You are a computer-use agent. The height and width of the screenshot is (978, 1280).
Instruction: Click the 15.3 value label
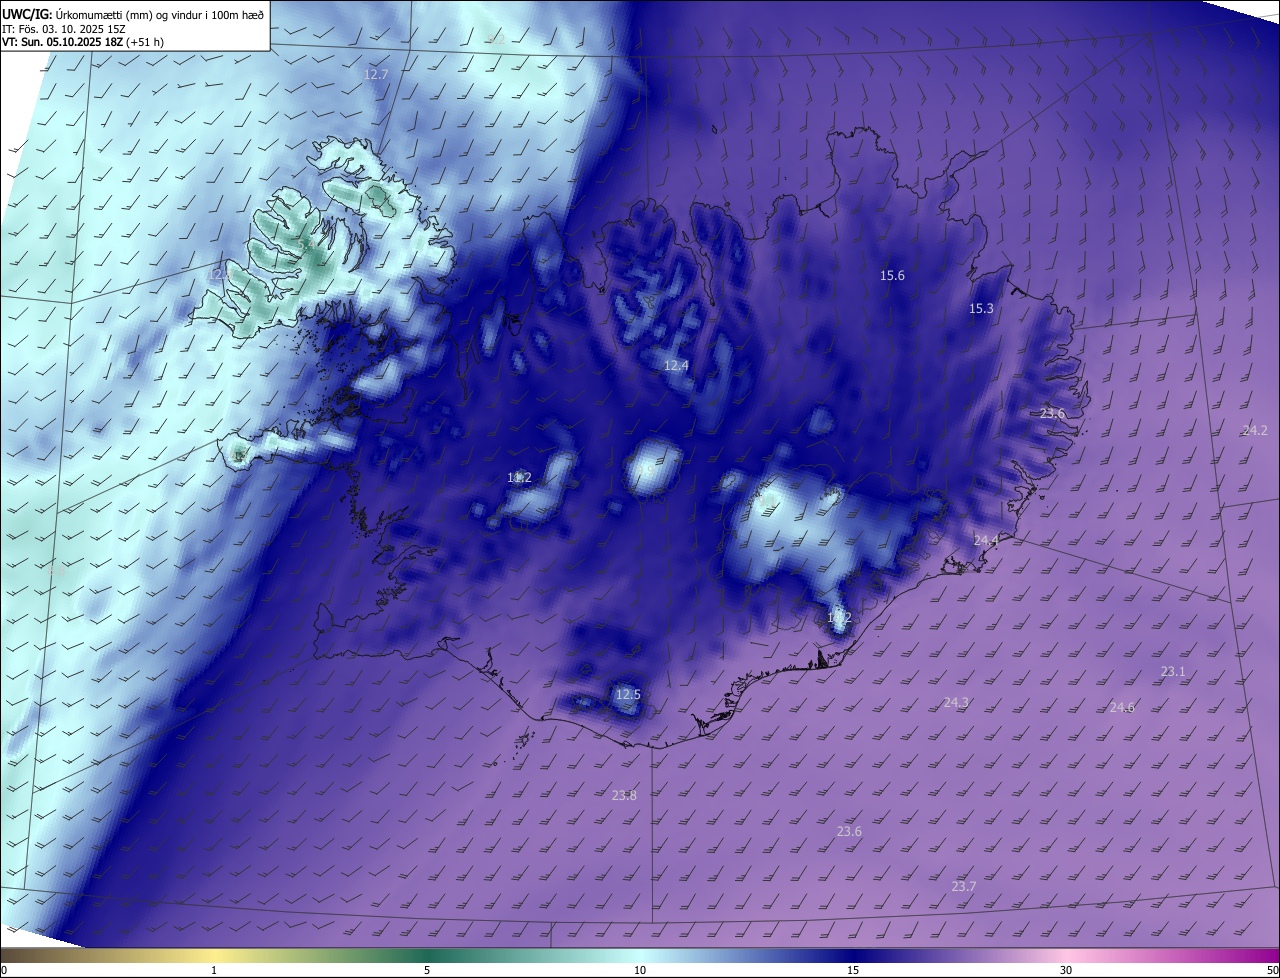(981, 309)
